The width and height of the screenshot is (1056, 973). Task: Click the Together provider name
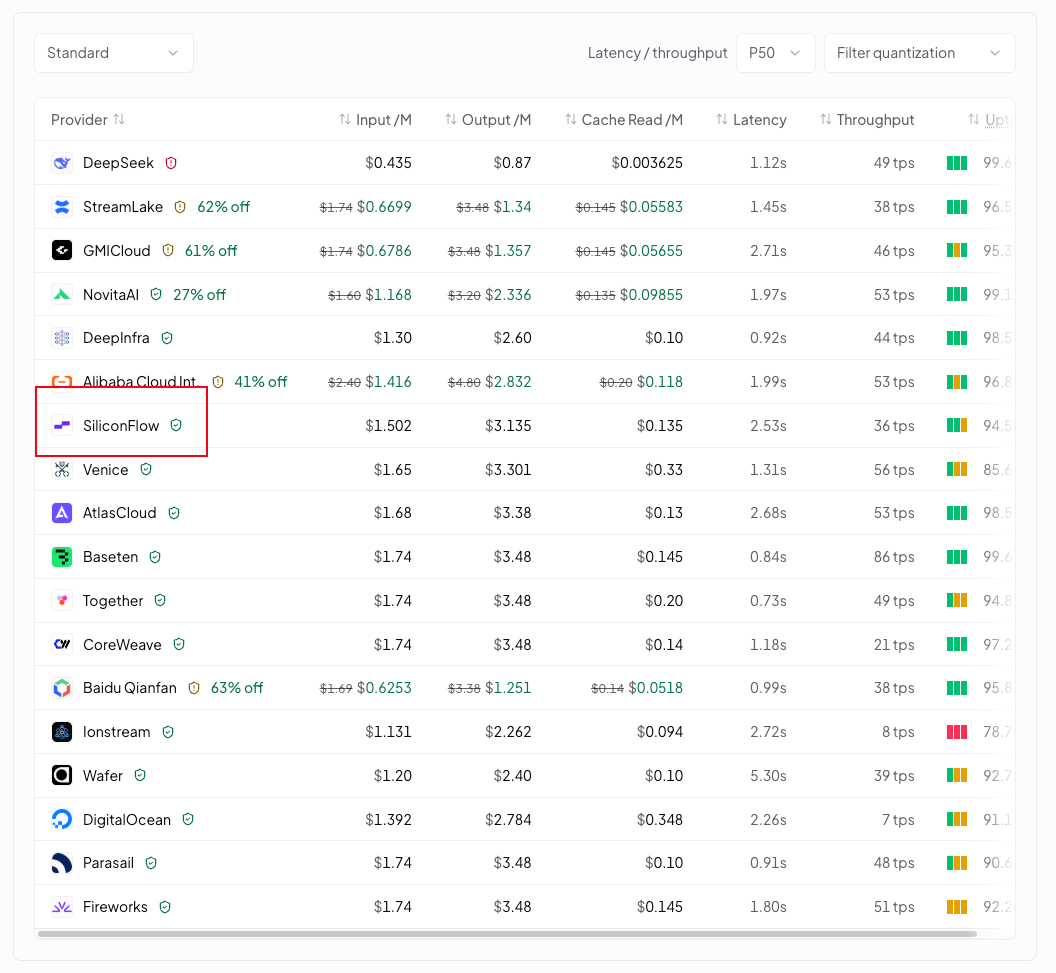click(x=113, y=601)
